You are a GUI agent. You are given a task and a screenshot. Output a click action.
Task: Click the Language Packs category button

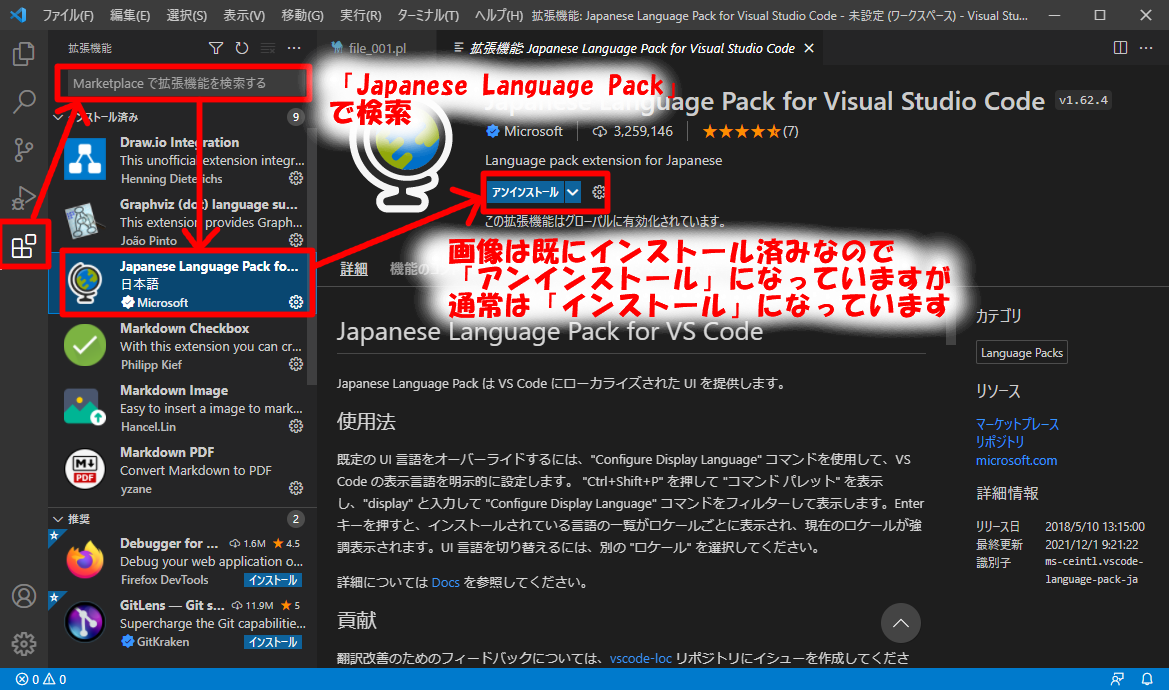click(1021, 352)
